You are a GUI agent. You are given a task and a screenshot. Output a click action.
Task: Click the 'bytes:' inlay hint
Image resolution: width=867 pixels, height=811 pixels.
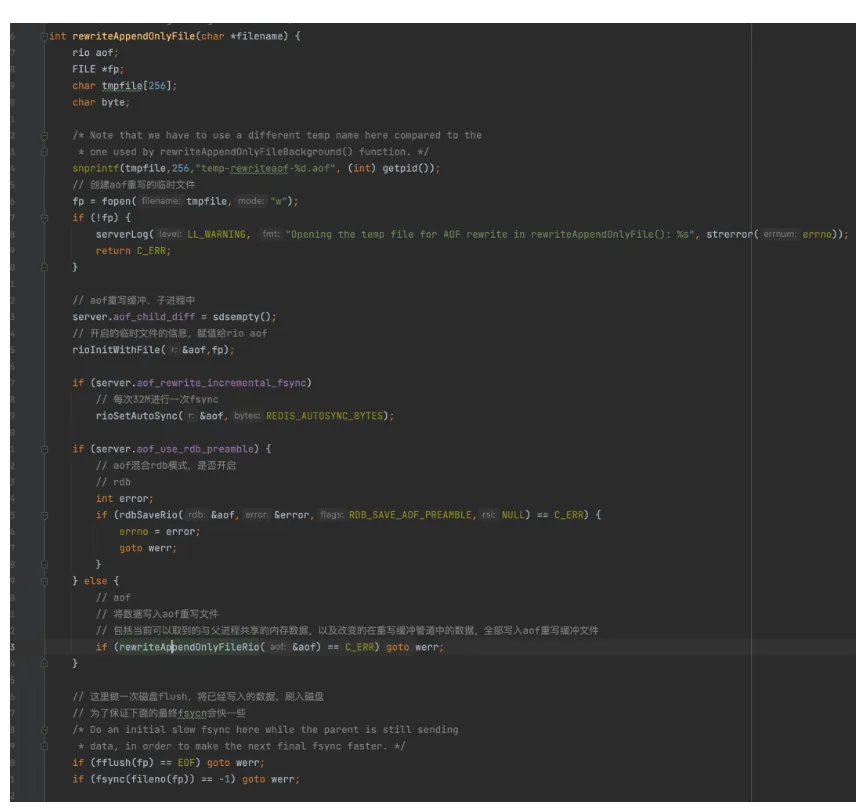(247, 416)
